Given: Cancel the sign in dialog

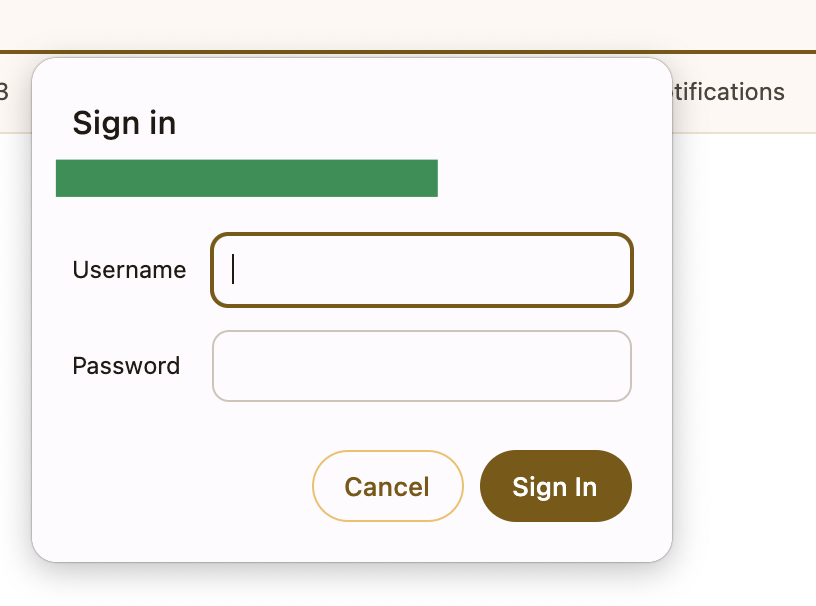Looking at the screenshot, I should [387, 486].
